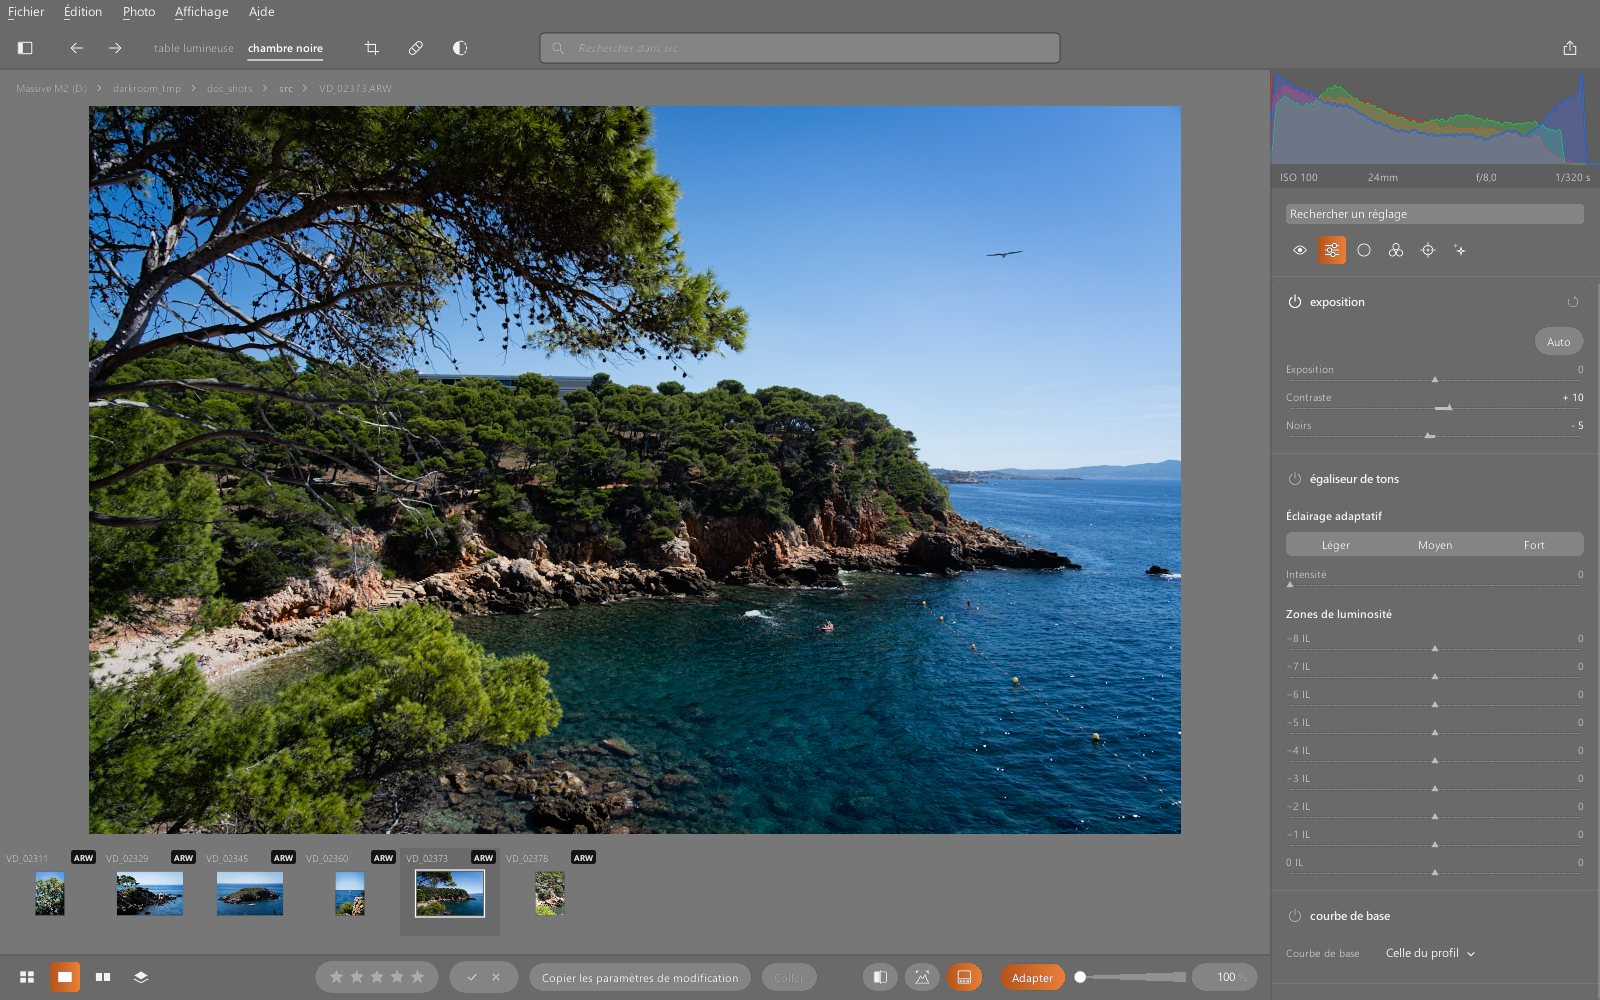Switch to table lumineuse view

click(x=194, y=48)
